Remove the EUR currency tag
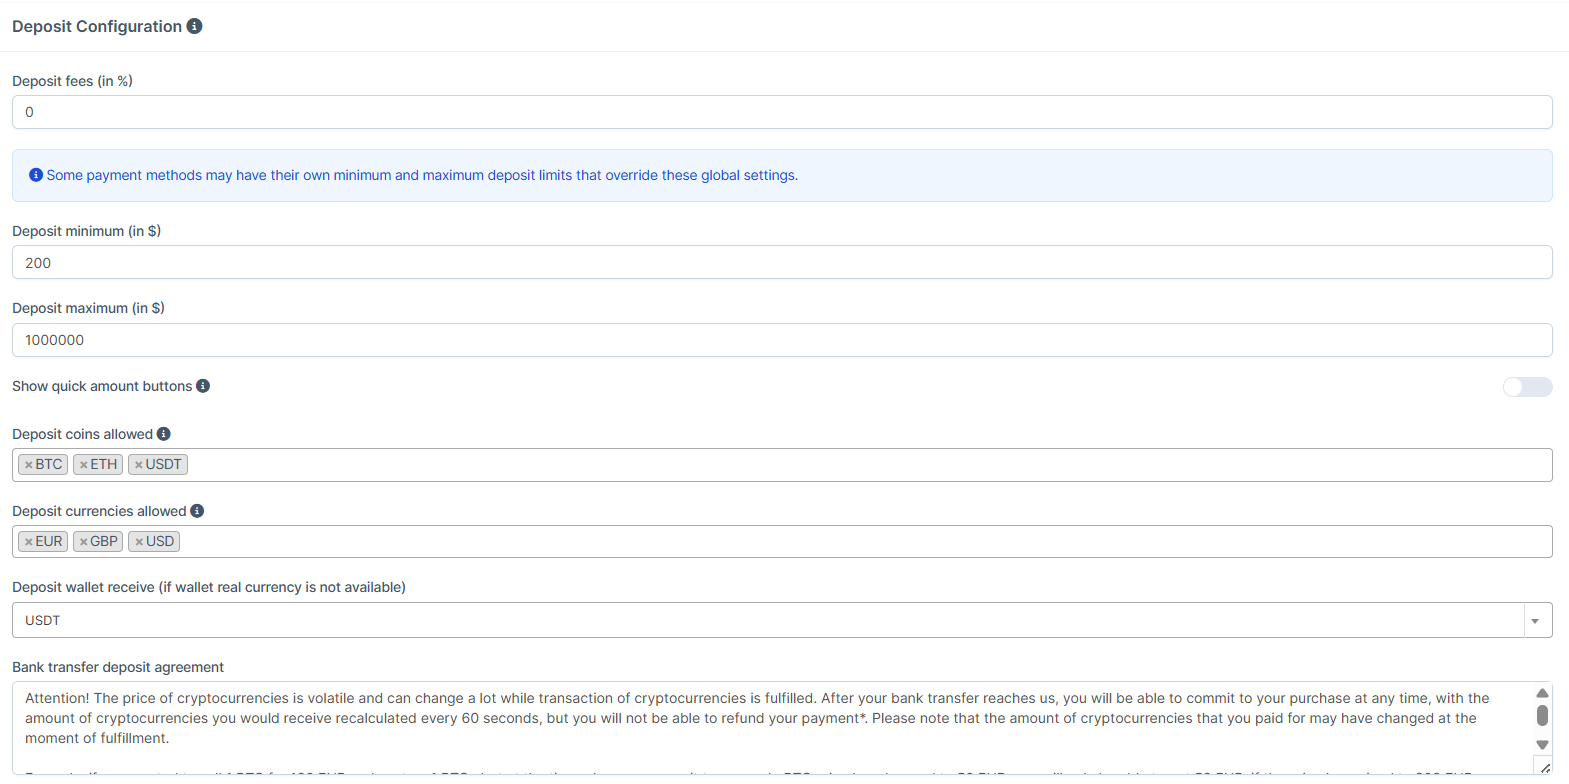 [29, 542]
